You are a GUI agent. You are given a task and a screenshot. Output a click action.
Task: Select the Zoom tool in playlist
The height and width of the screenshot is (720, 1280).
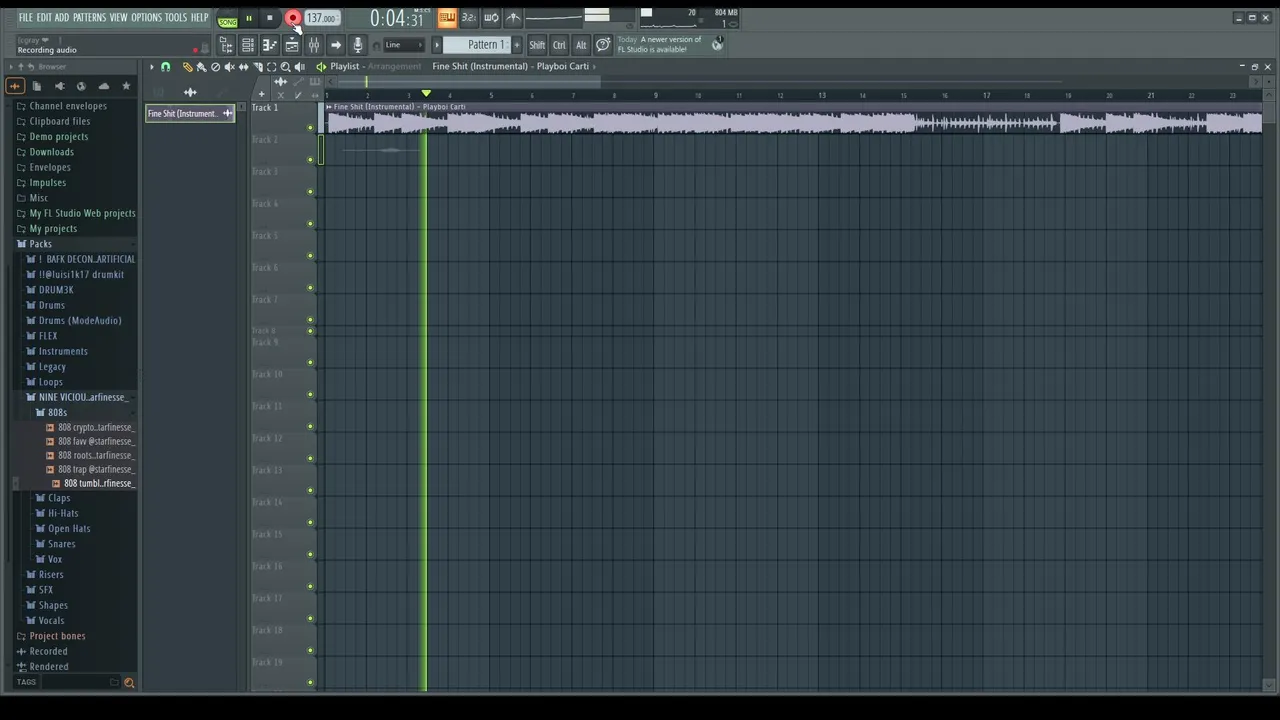[x=285, y=67]
